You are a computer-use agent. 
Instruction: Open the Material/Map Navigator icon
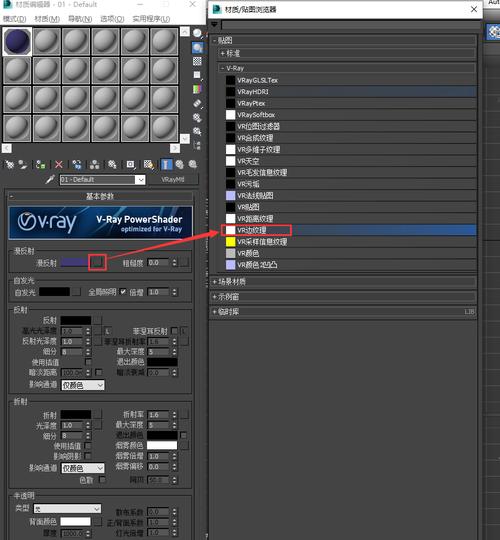(197, 145)
